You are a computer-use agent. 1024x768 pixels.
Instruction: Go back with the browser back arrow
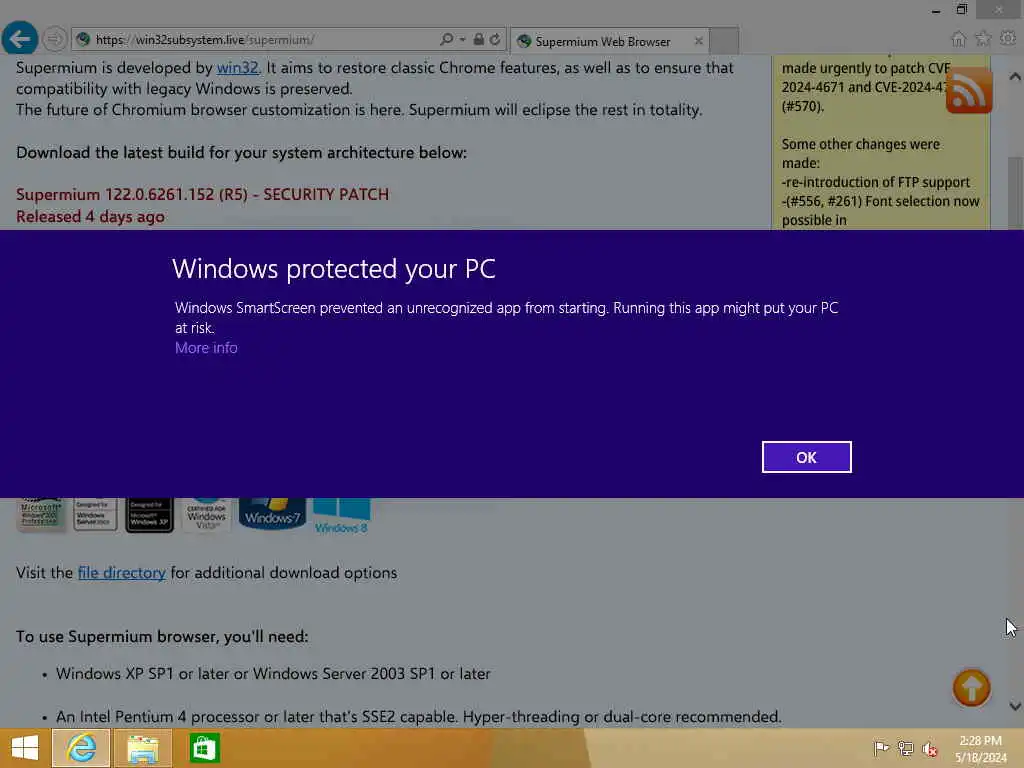pyautogui.click(x=20, y=39)
